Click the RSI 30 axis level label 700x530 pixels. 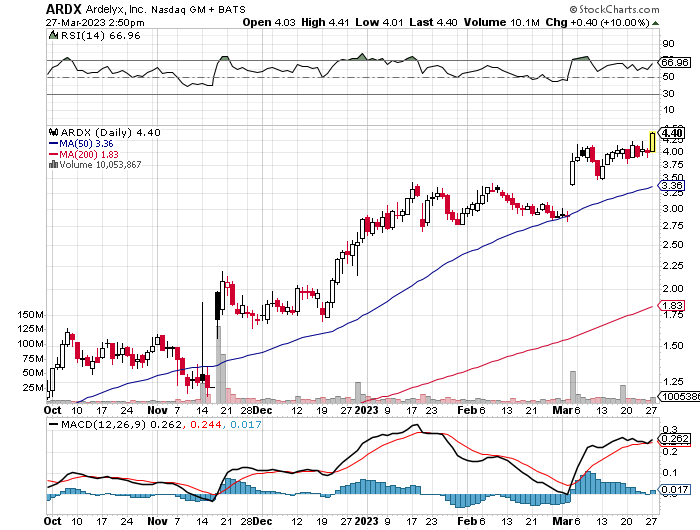pyautogui.click(x=668, y=94)
